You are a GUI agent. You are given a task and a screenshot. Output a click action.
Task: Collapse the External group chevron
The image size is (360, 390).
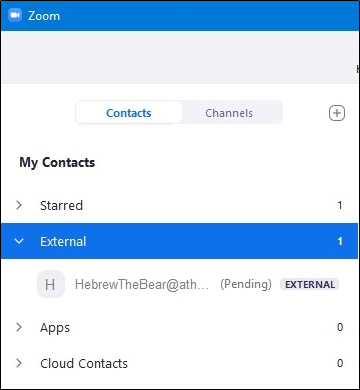(x=19, y=241)
